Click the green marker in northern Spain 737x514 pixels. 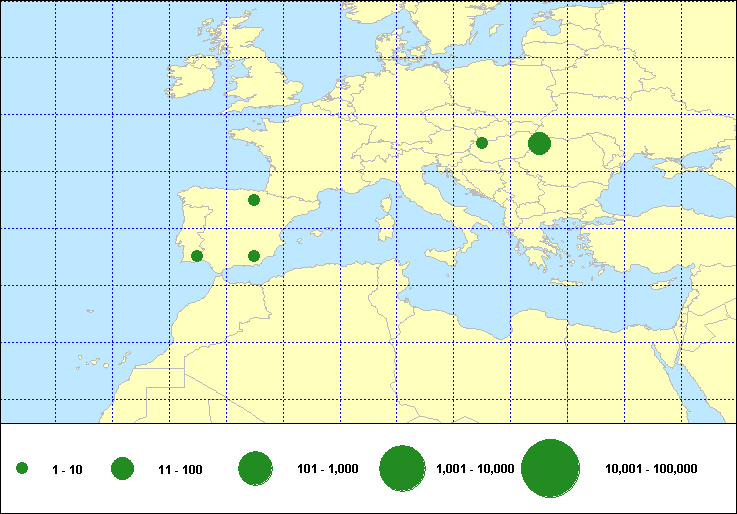click(x=254, y=200)
